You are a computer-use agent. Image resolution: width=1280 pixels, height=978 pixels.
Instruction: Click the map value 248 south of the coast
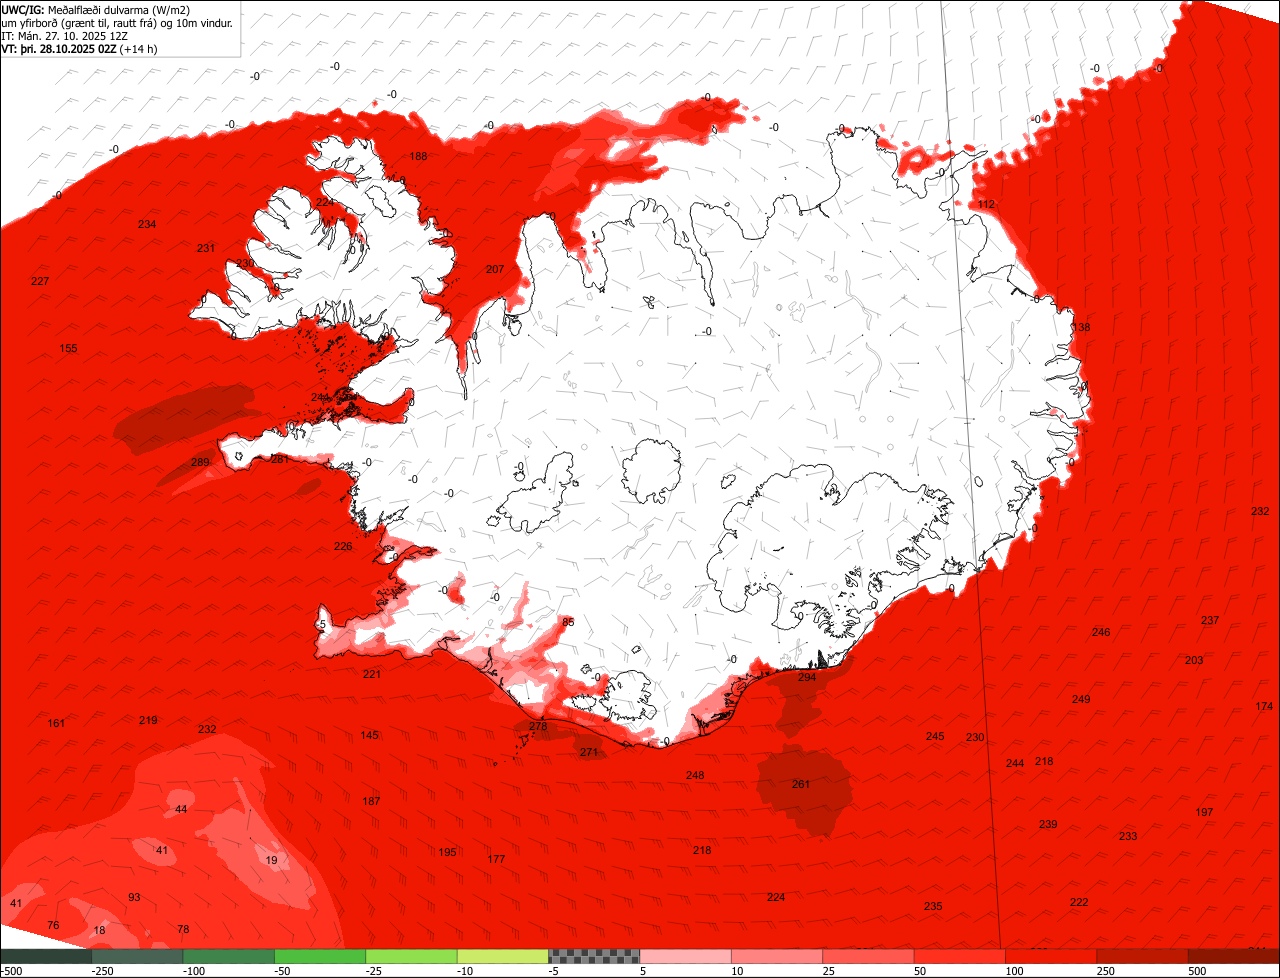[695, 775]
